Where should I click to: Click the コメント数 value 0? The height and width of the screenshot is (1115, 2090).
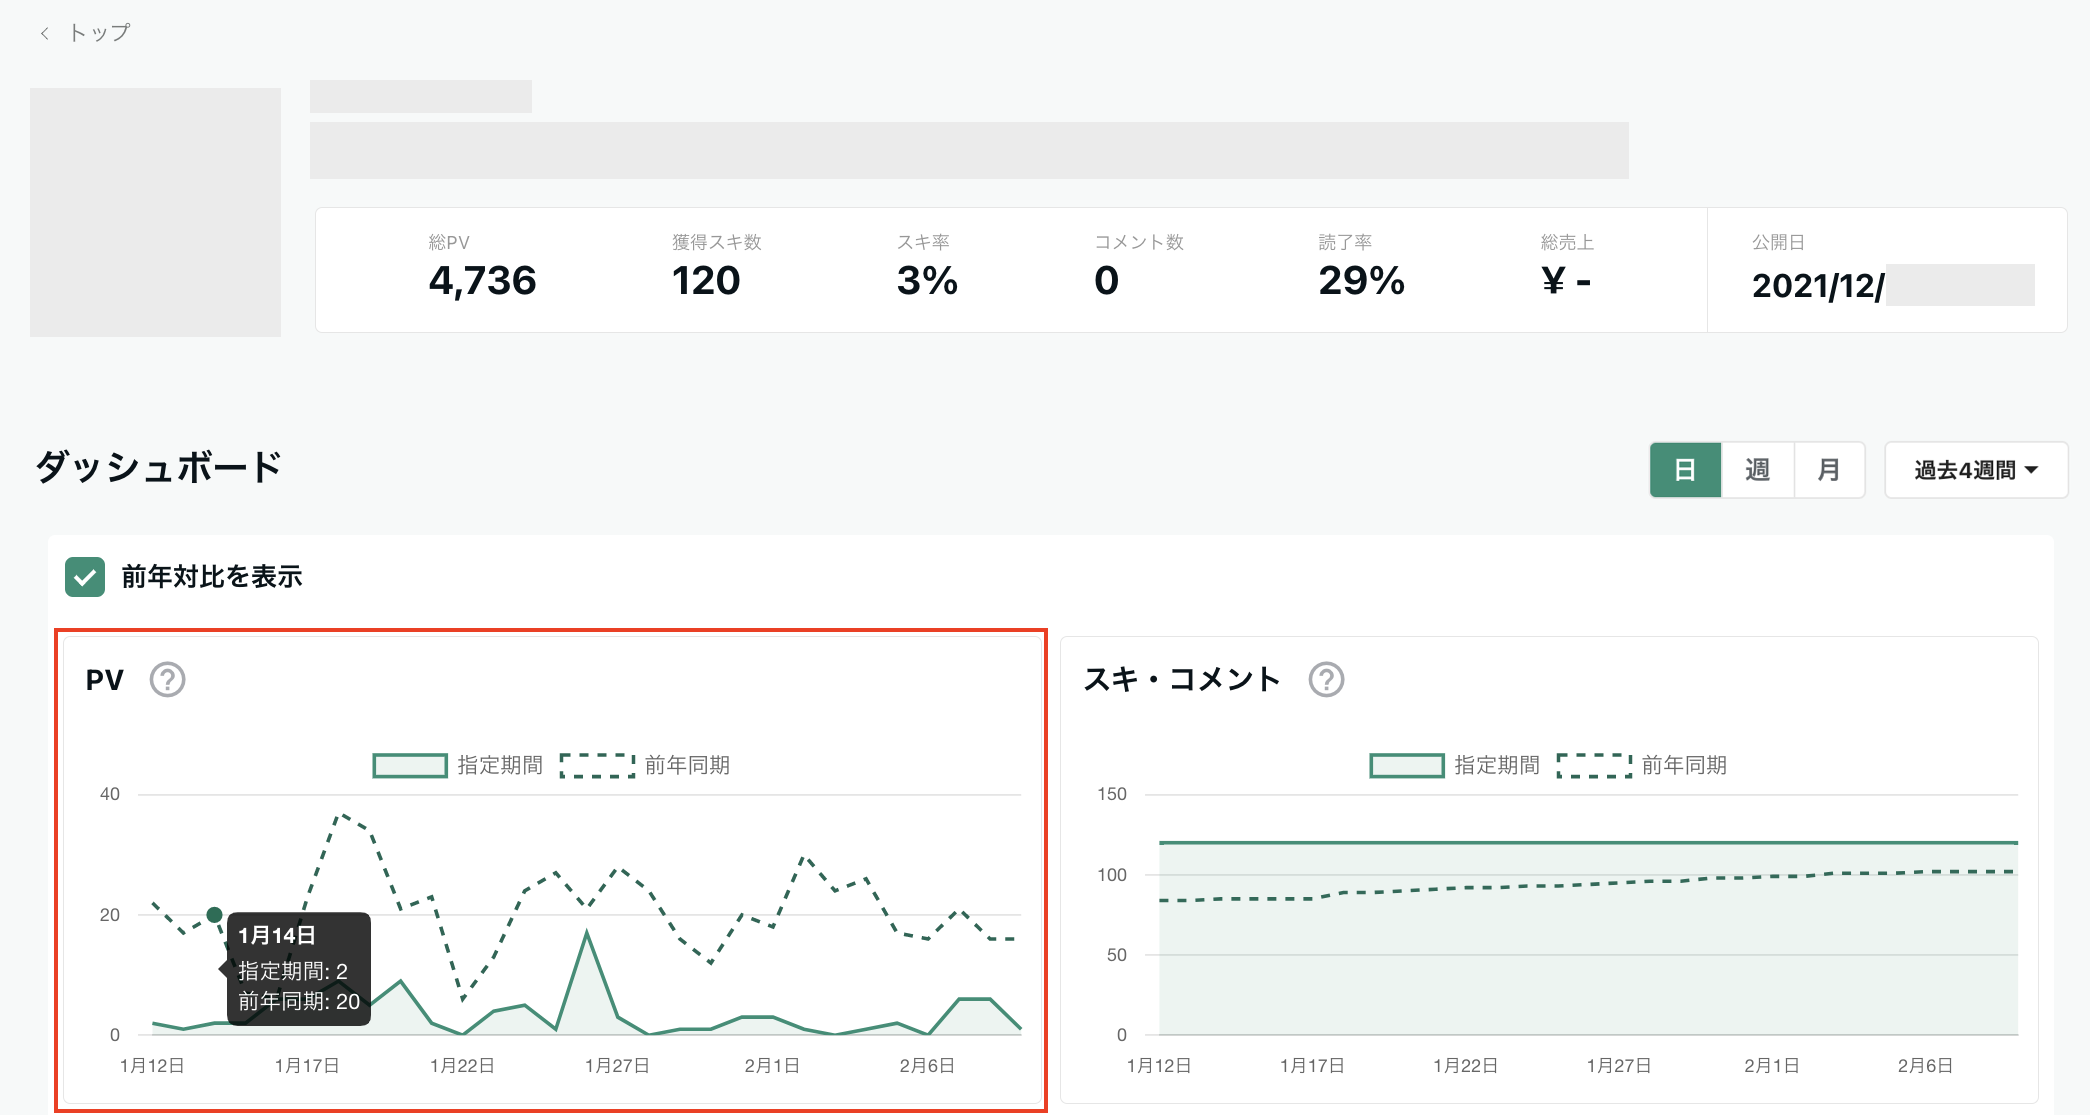coord(1106,281)
